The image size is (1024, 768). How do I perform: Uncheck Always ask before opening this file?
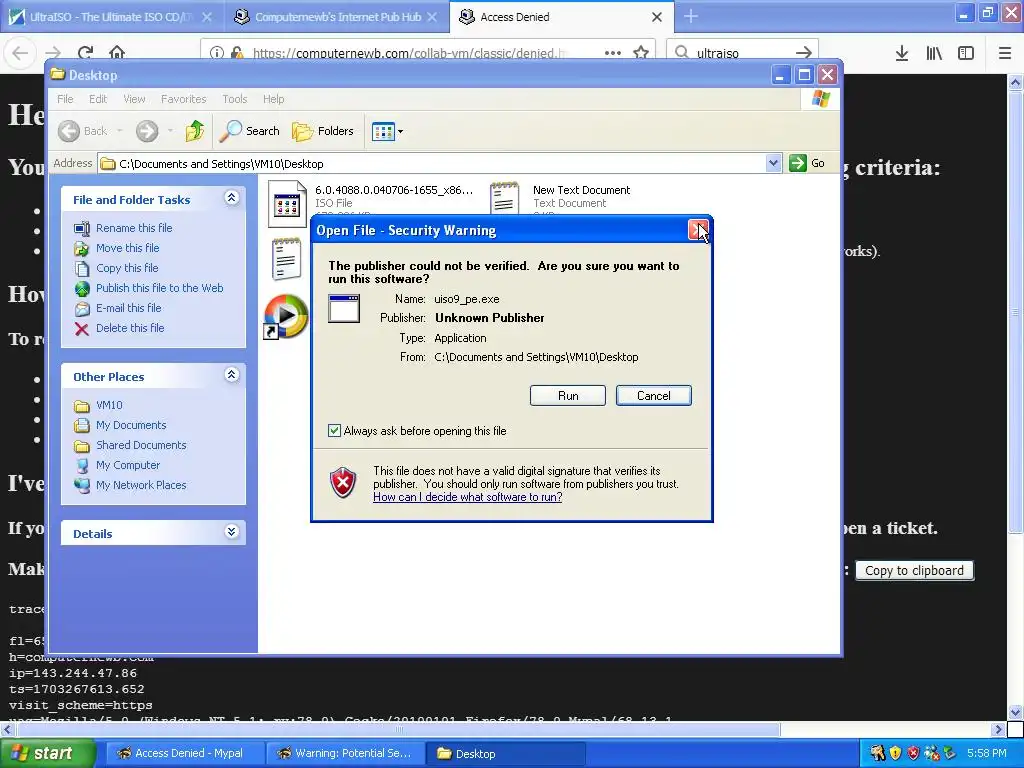coord(334,431)
